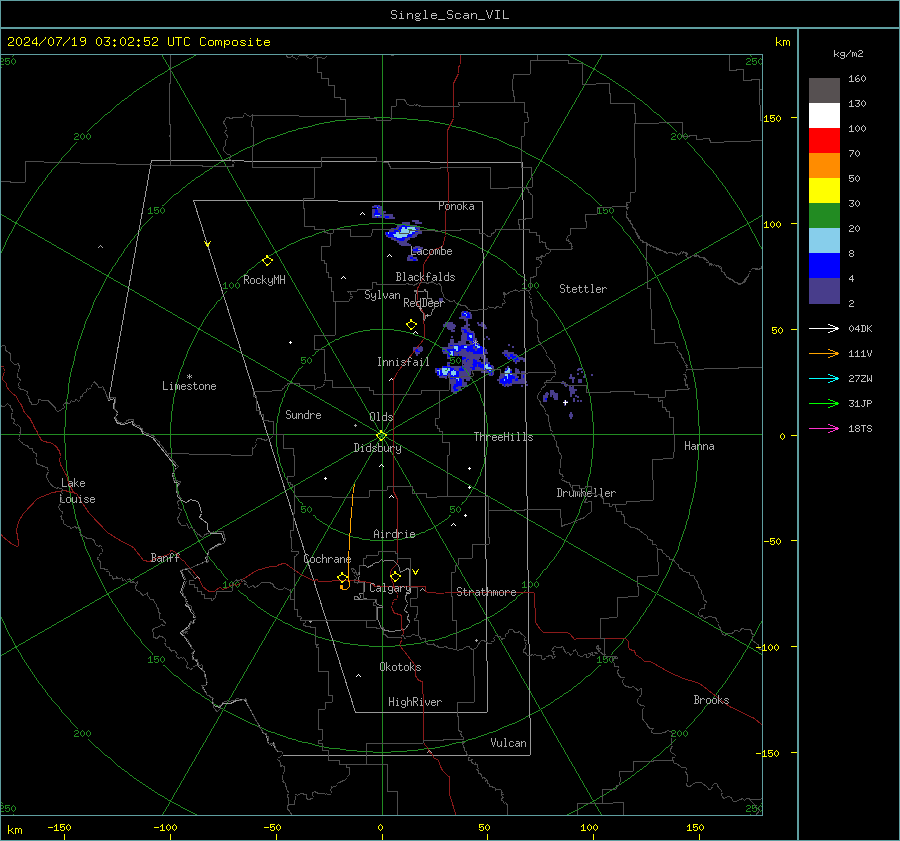The image size is (900, 841).
Task: Select the red 100 legend swatch
Action: [x=824, y=141]
